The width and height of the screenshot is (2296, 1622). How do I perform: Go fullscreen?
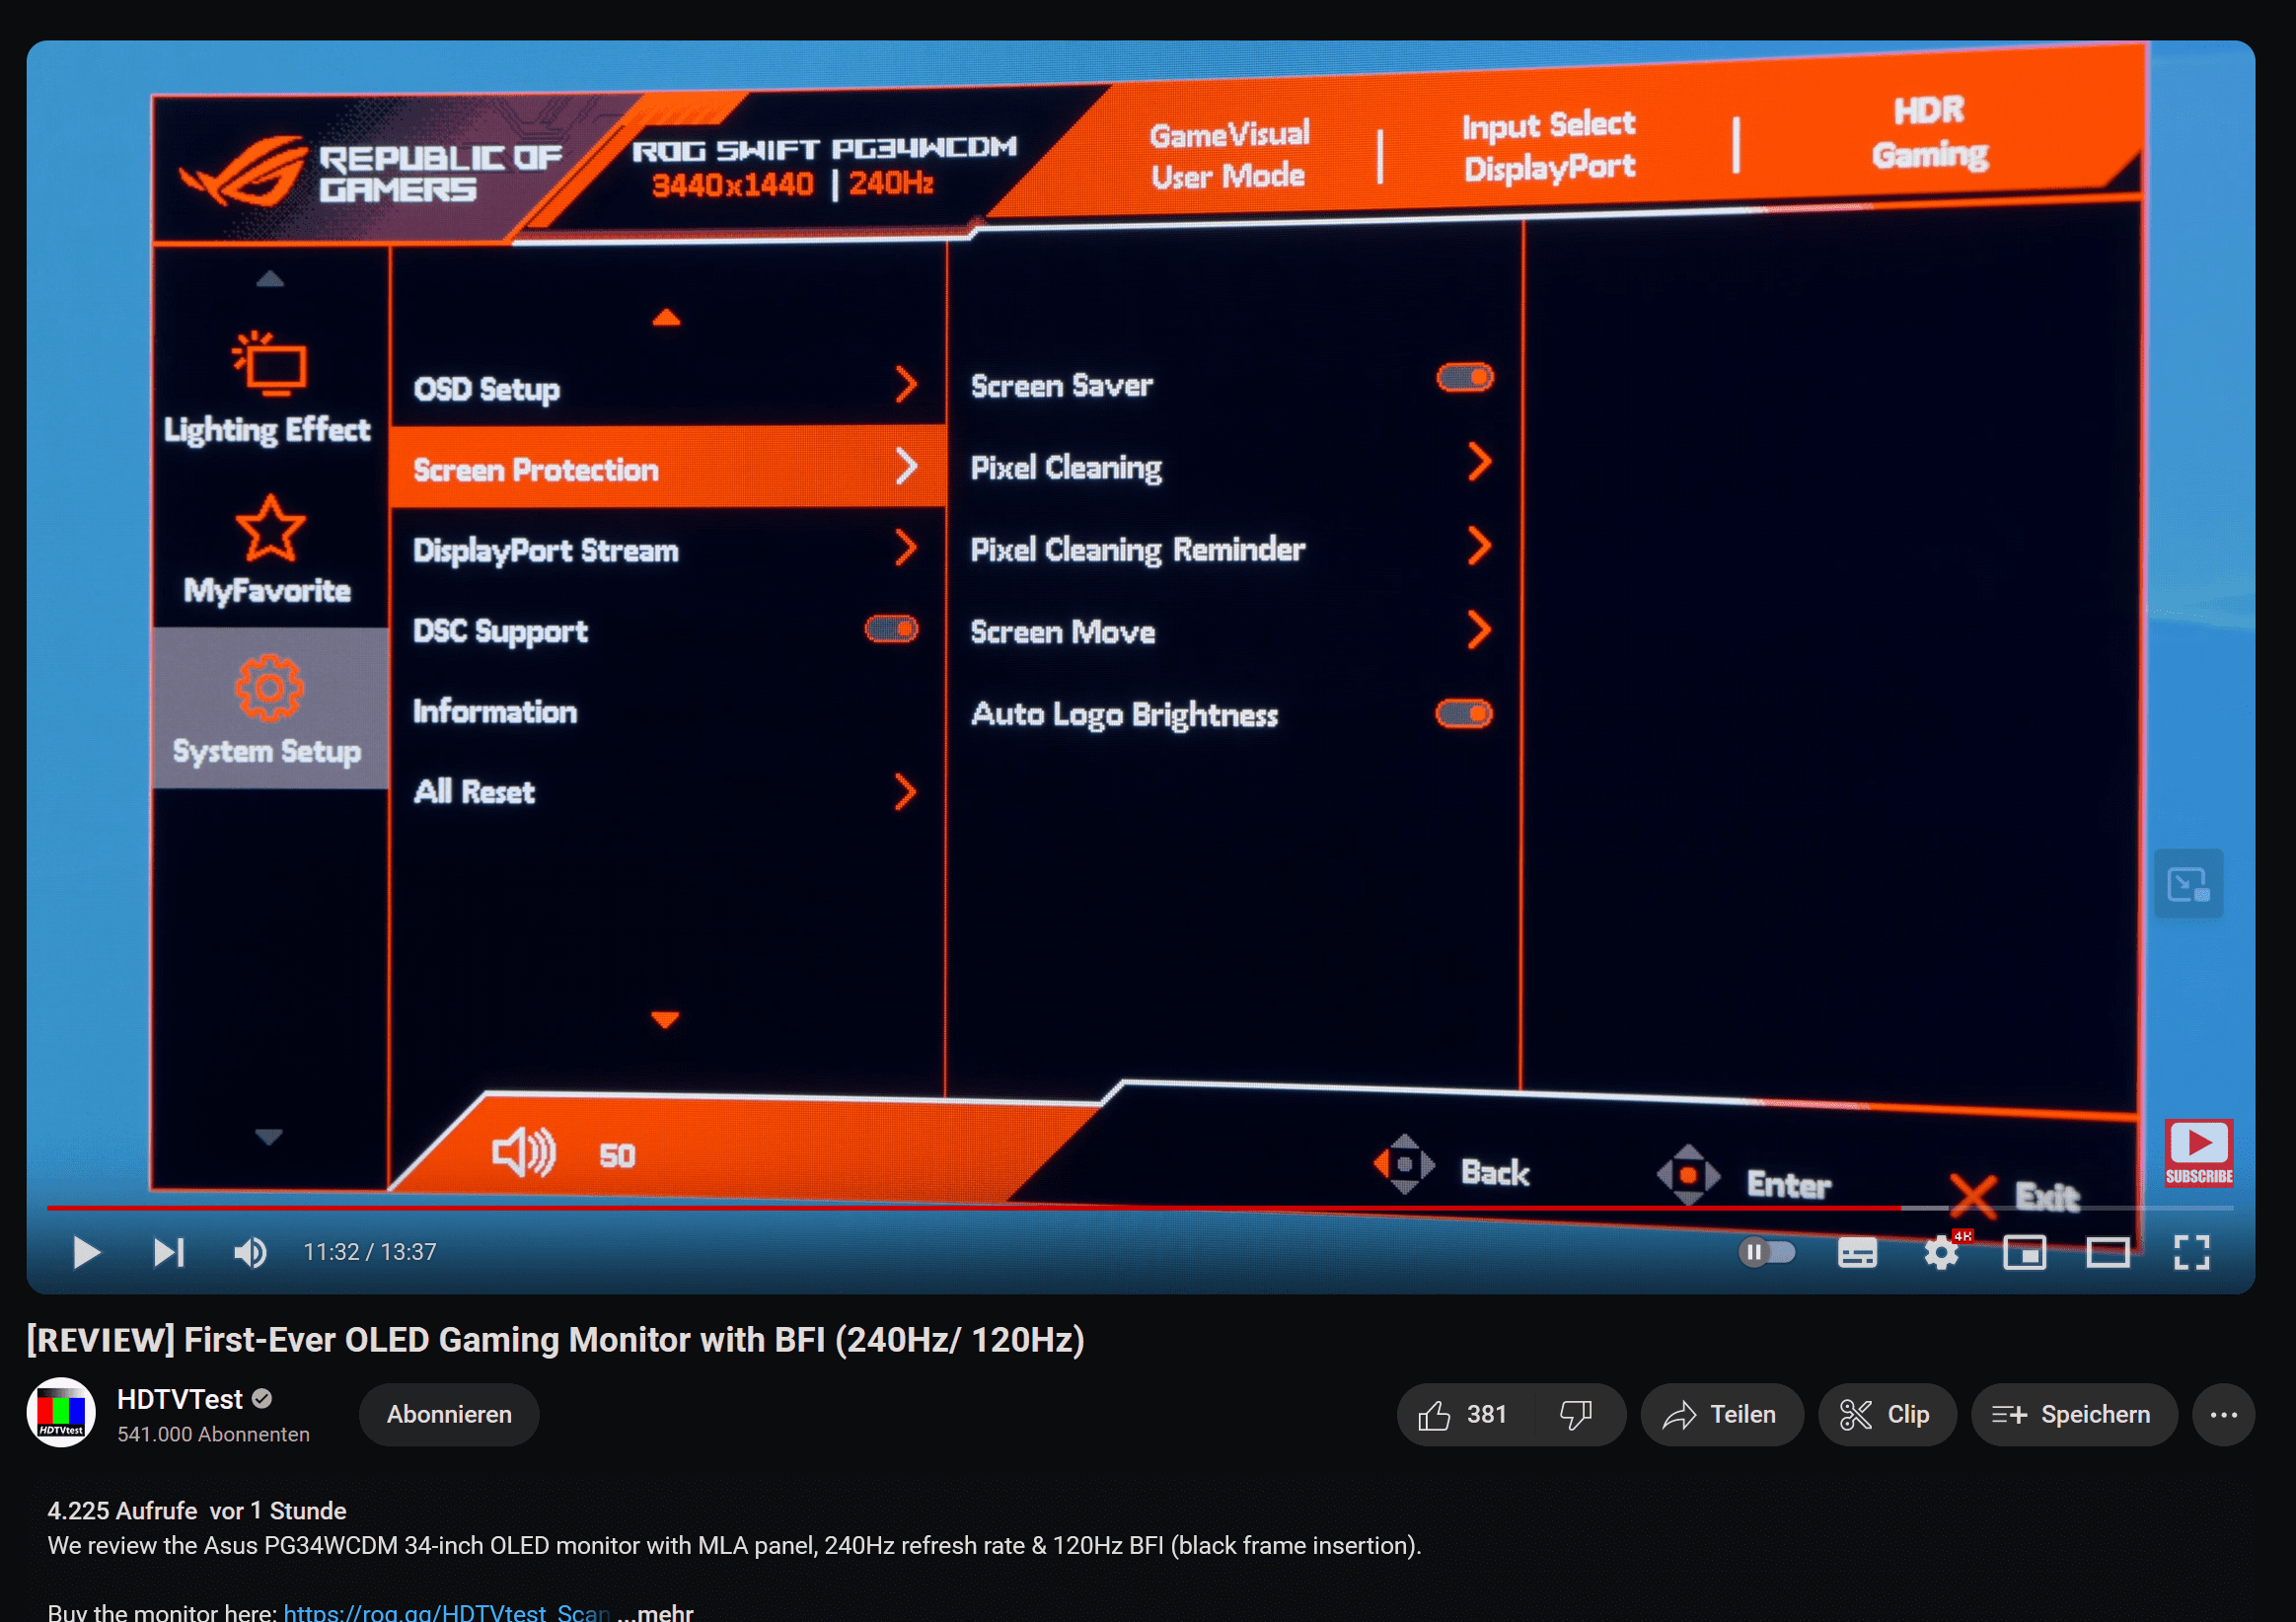[2191, 1252]
